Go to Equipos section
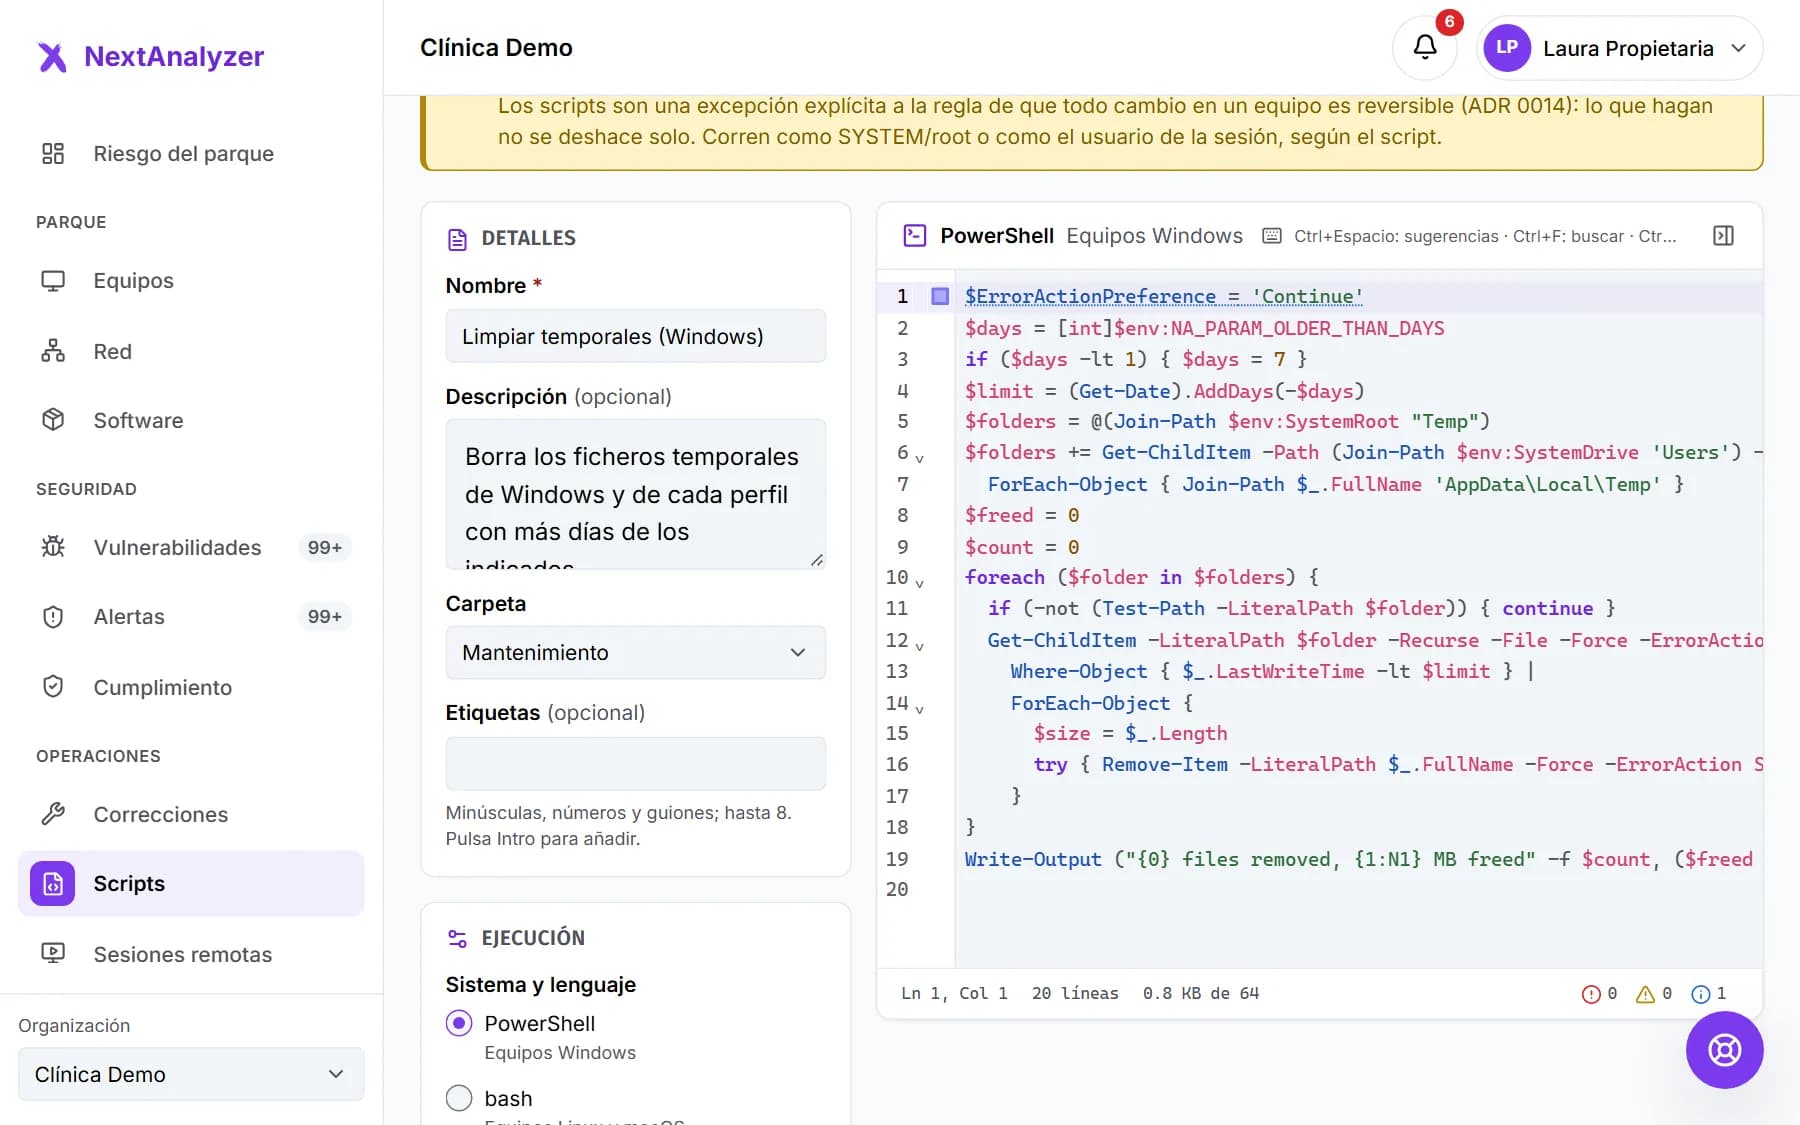1800x1125 pixels. [x=191, y=280]
